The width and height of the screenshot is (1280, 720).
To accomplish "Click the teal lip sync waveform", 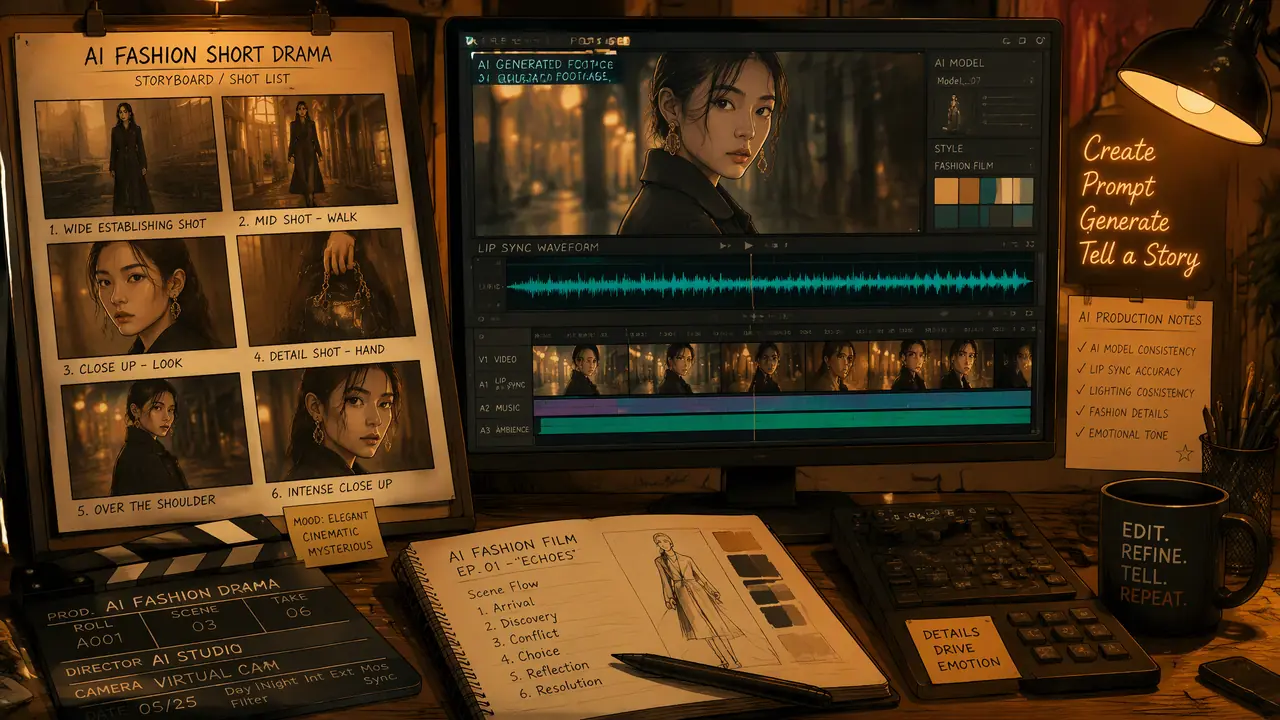I will [x=770, y=284].
